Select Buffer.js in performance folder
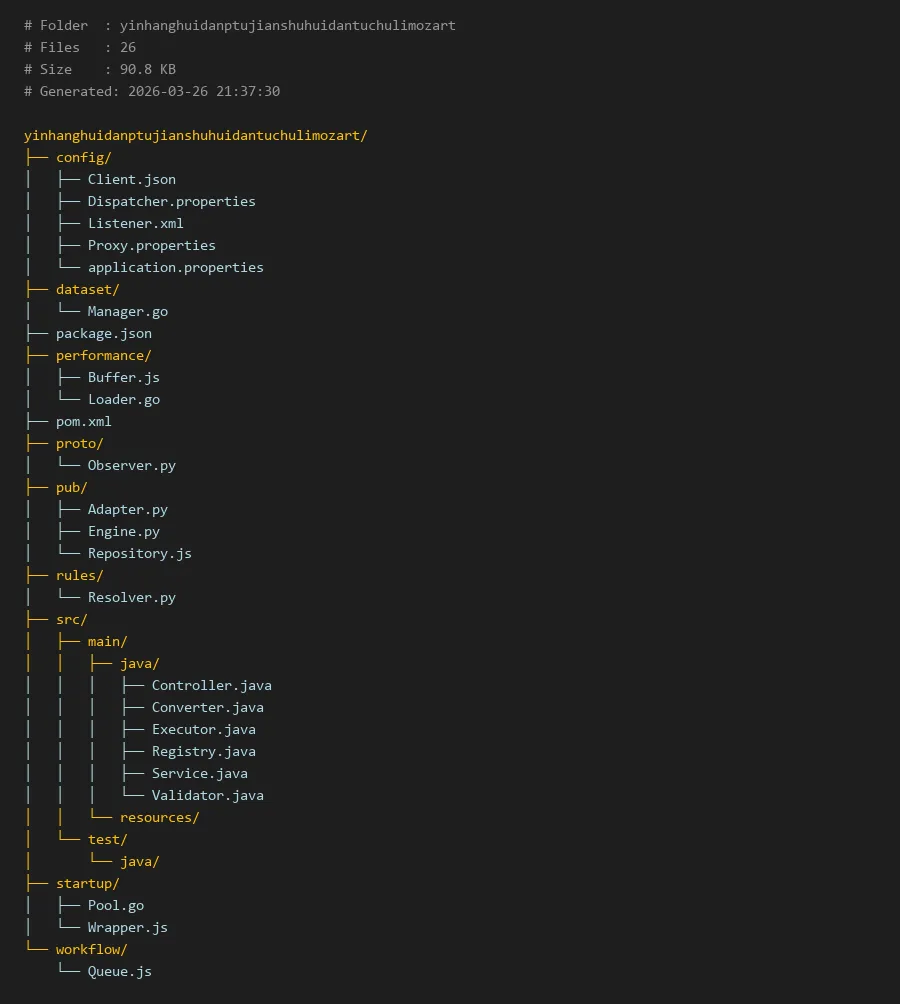This screenshot has height=1004, width=900. pyautogui.click(x=123, y=377)
